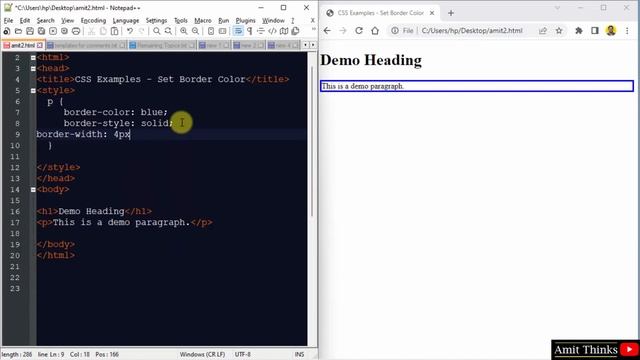
Task: Click the share icon in Chrome address bar
Action: (543, 31)
